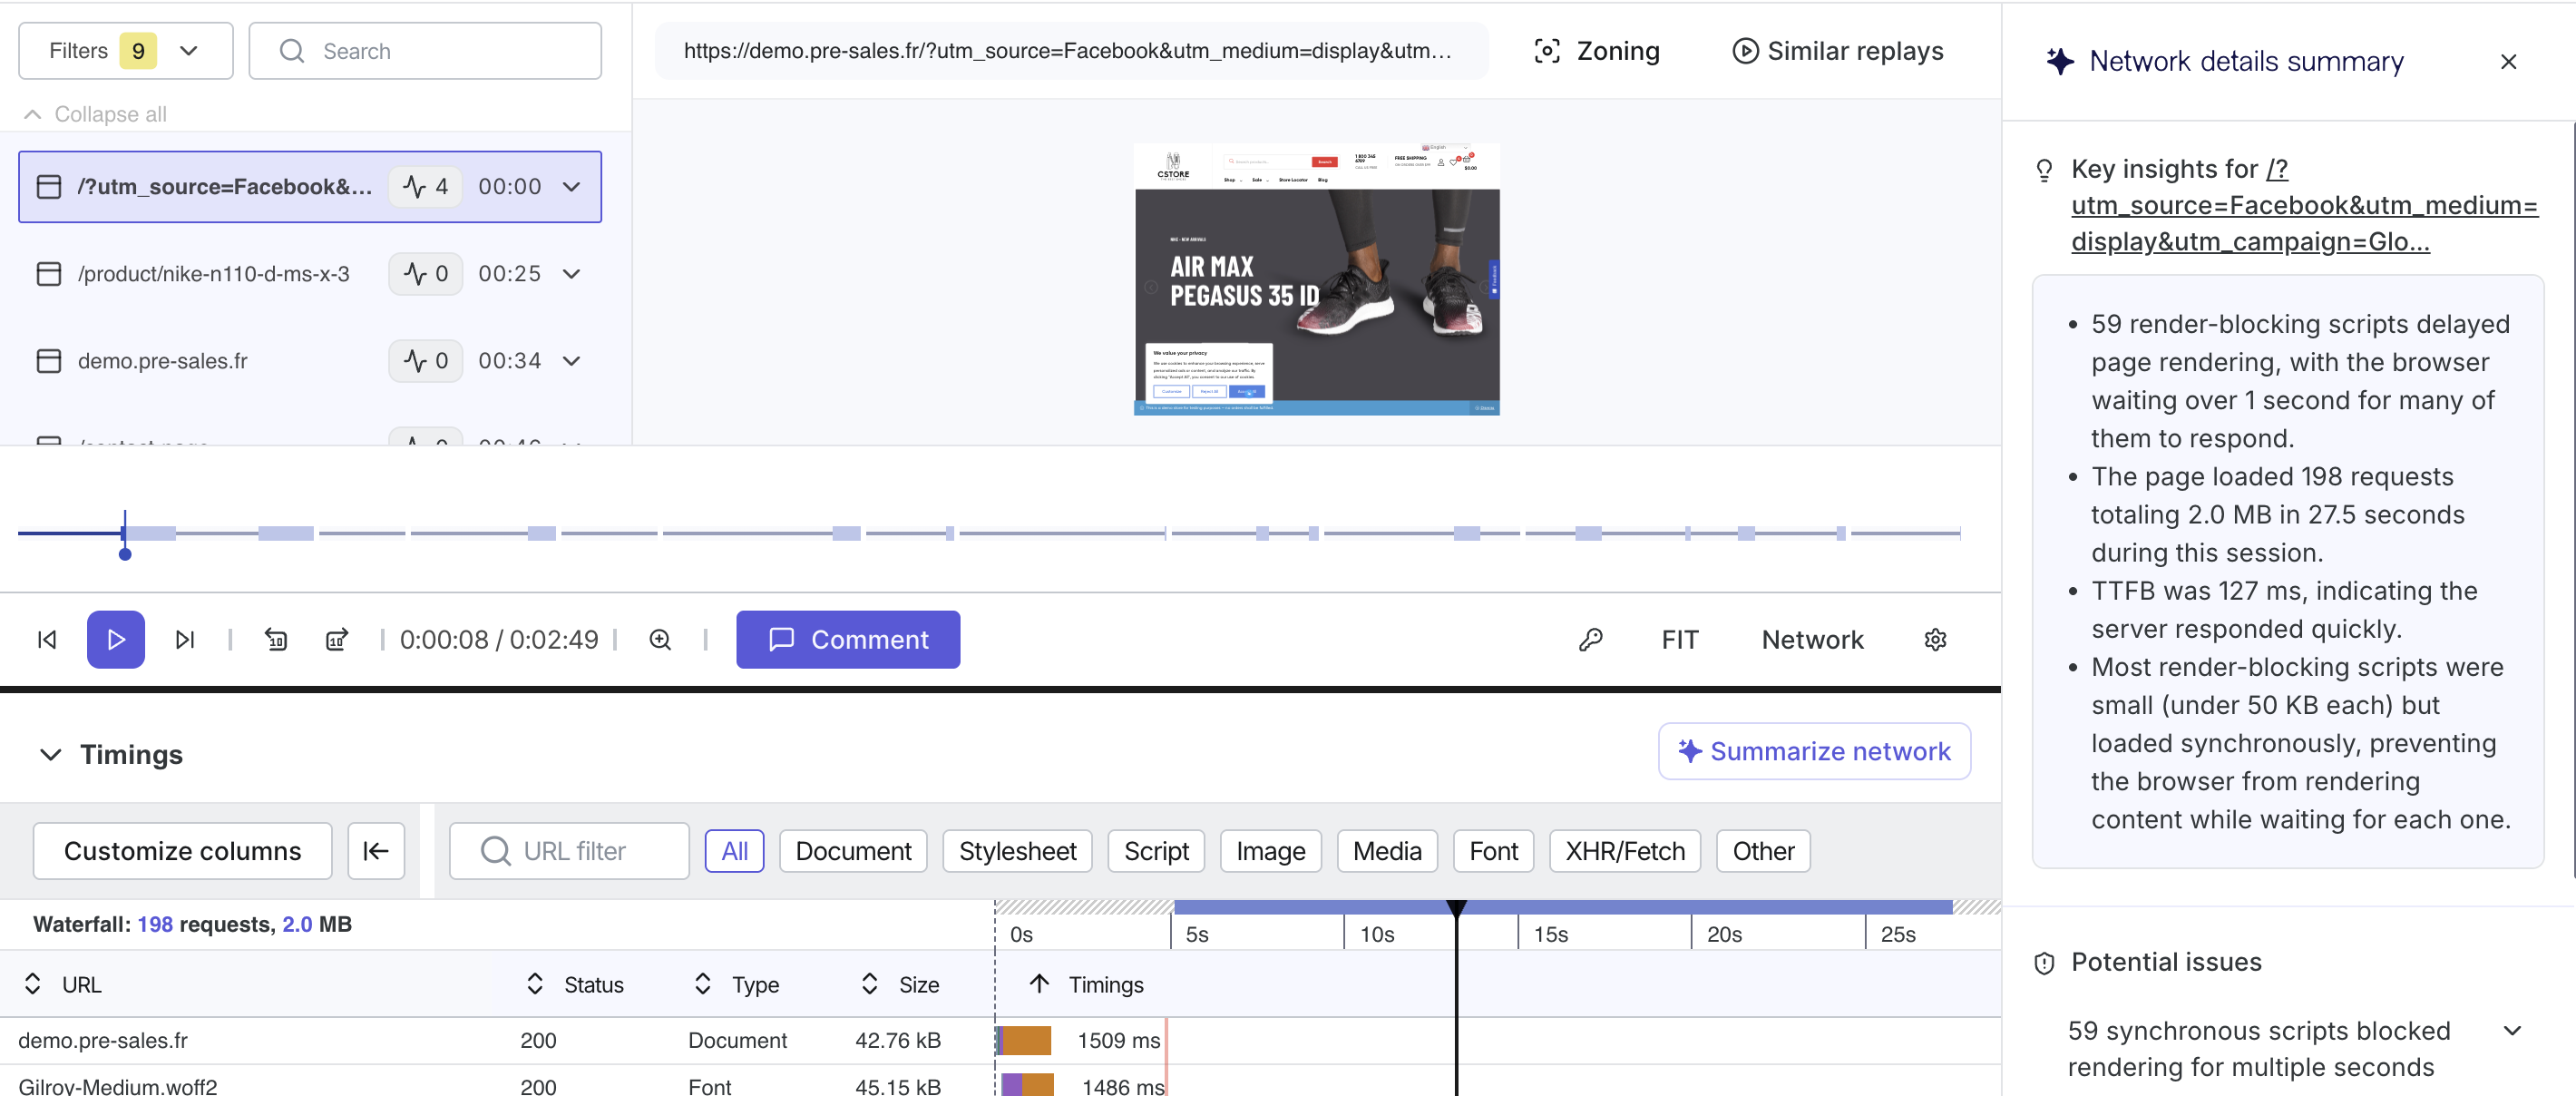The width and height of the screenshot is (2576, 1096).
Task: Open the key insights page URL link
Action: [2304, 205]
